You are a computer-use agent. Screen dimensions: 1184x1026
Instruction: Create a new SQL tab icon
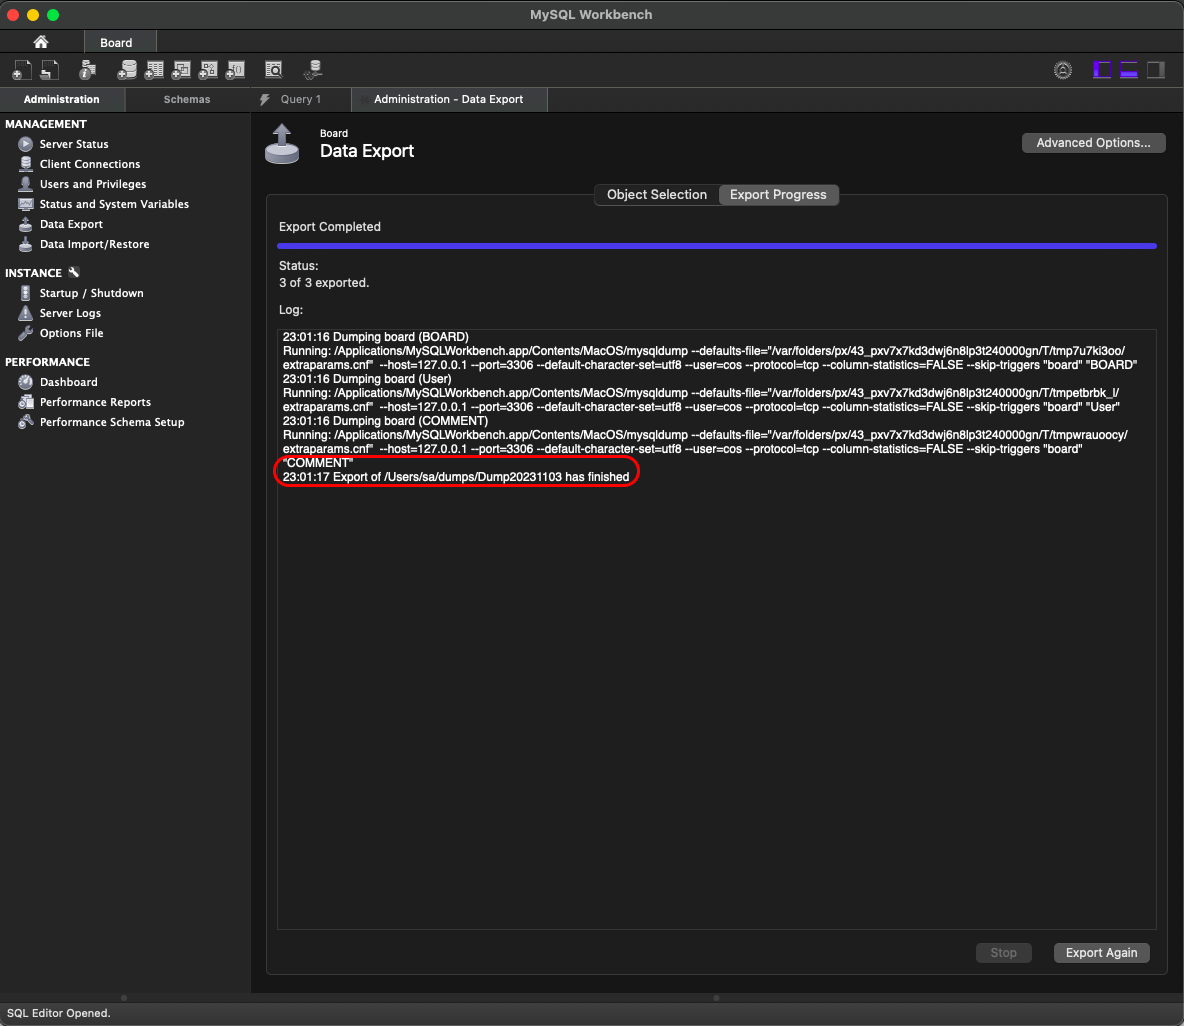[22, 70]
